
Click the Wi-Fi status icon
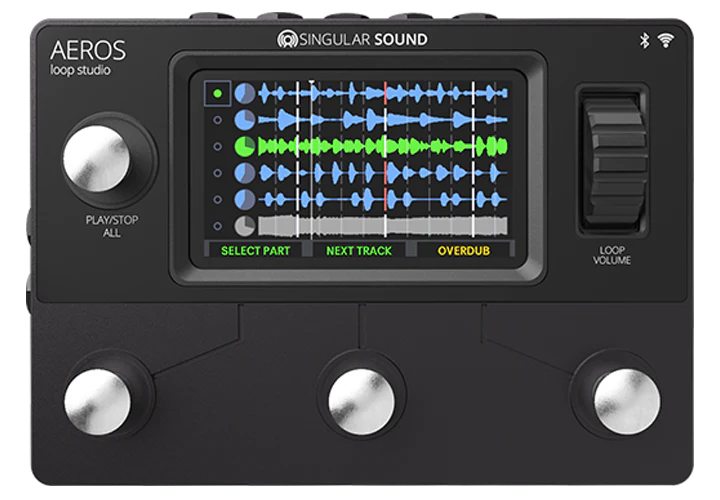tap(666, 40)
